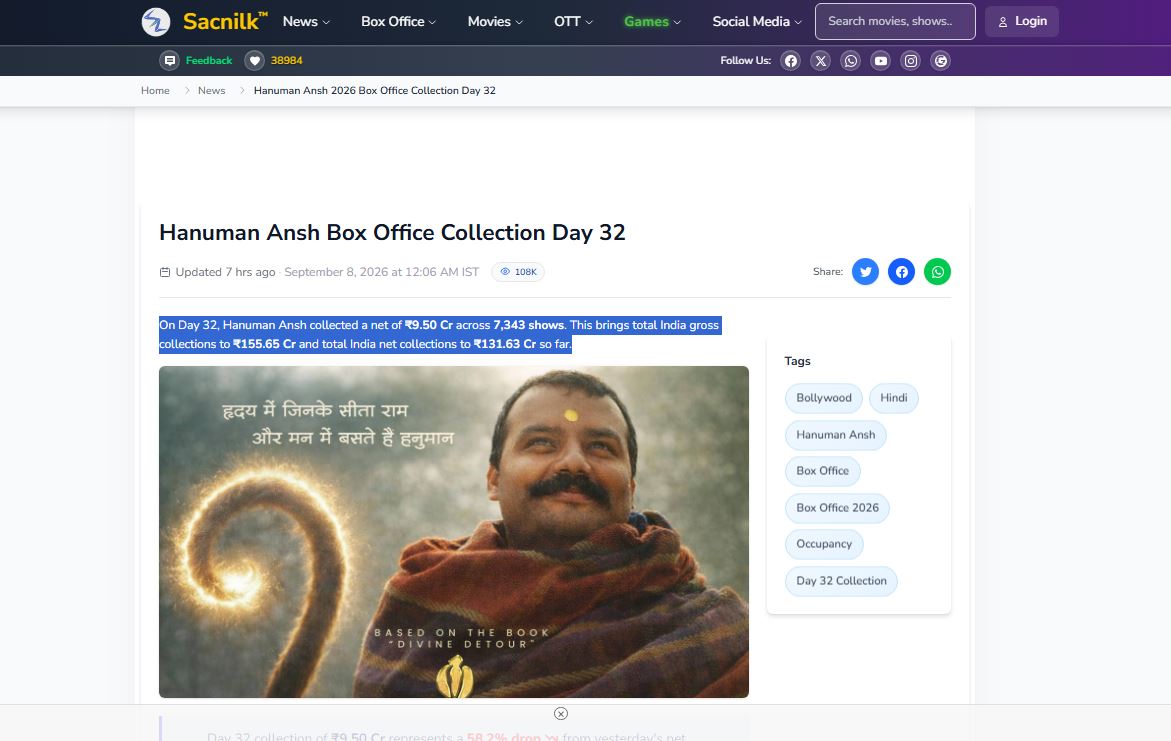The height and width of the screenshot is (741, 1171).
Task: Close the bottom ad banner
Action: [x=561, y=713]
